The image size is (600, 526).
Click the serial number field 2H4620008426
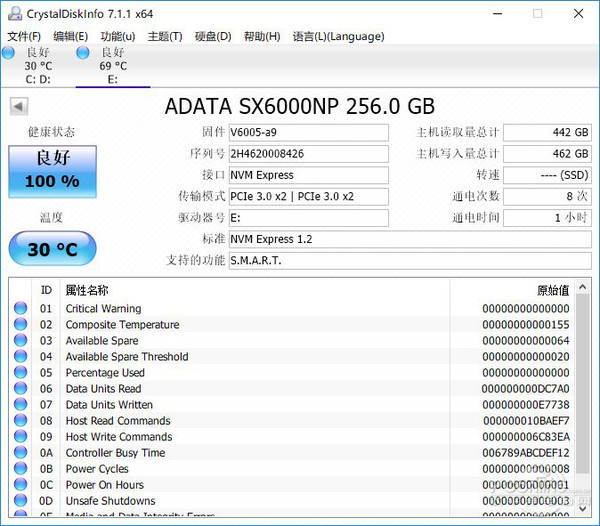point(308,154)
